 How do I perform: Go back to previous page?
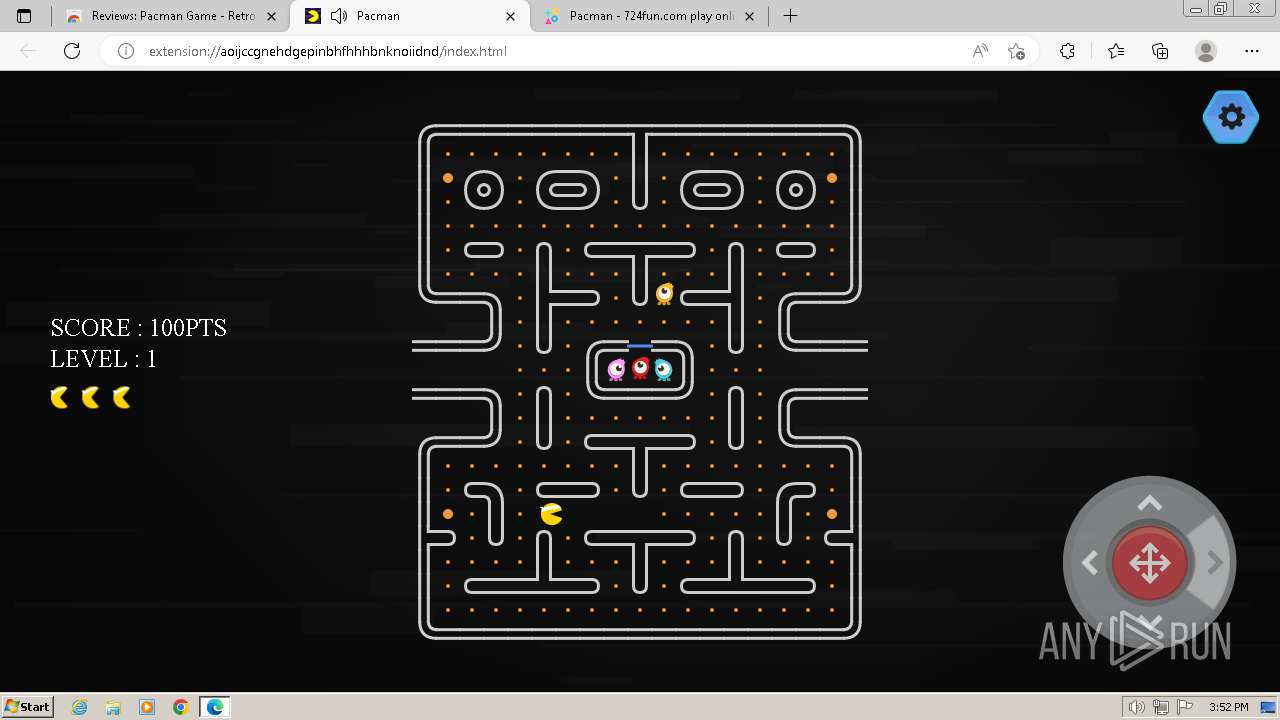28,51
